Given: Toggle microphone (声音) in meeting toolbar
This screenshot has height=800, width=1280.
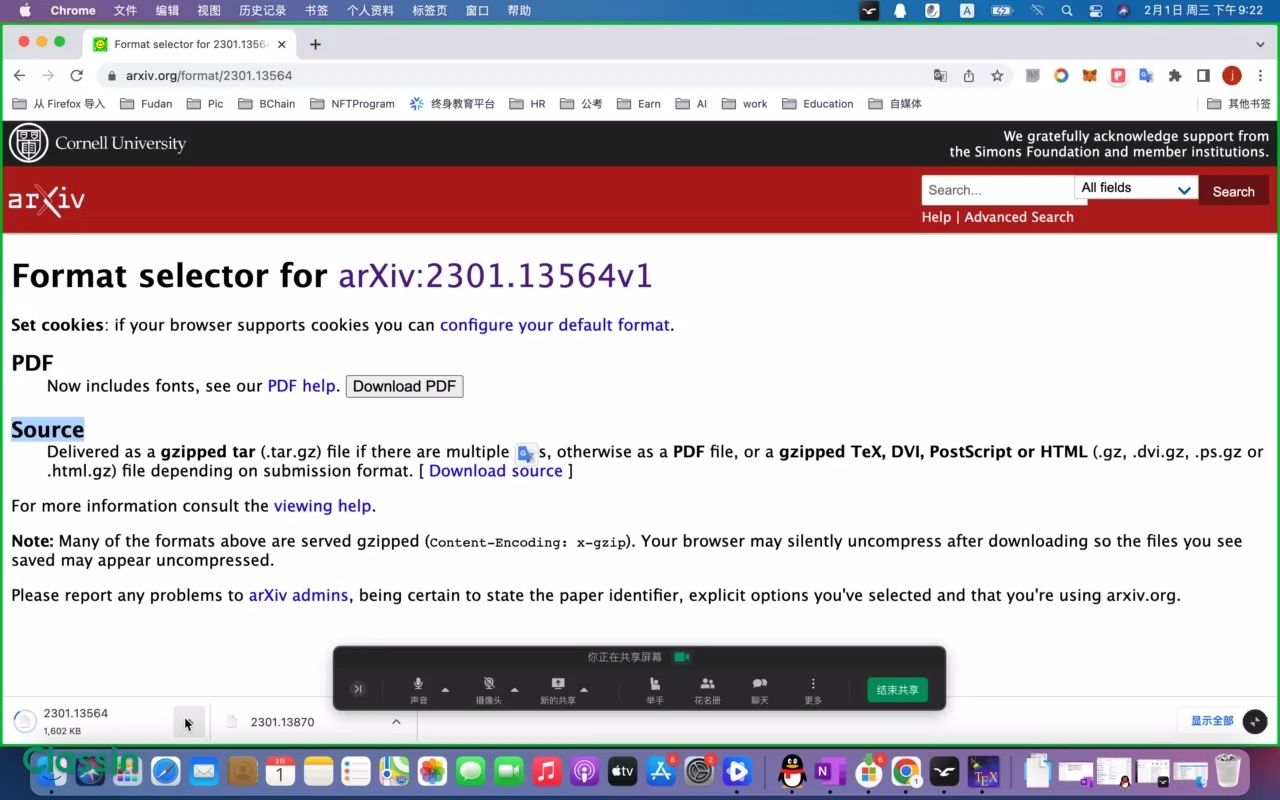Looking at the screenshot, I should point(419,688).
